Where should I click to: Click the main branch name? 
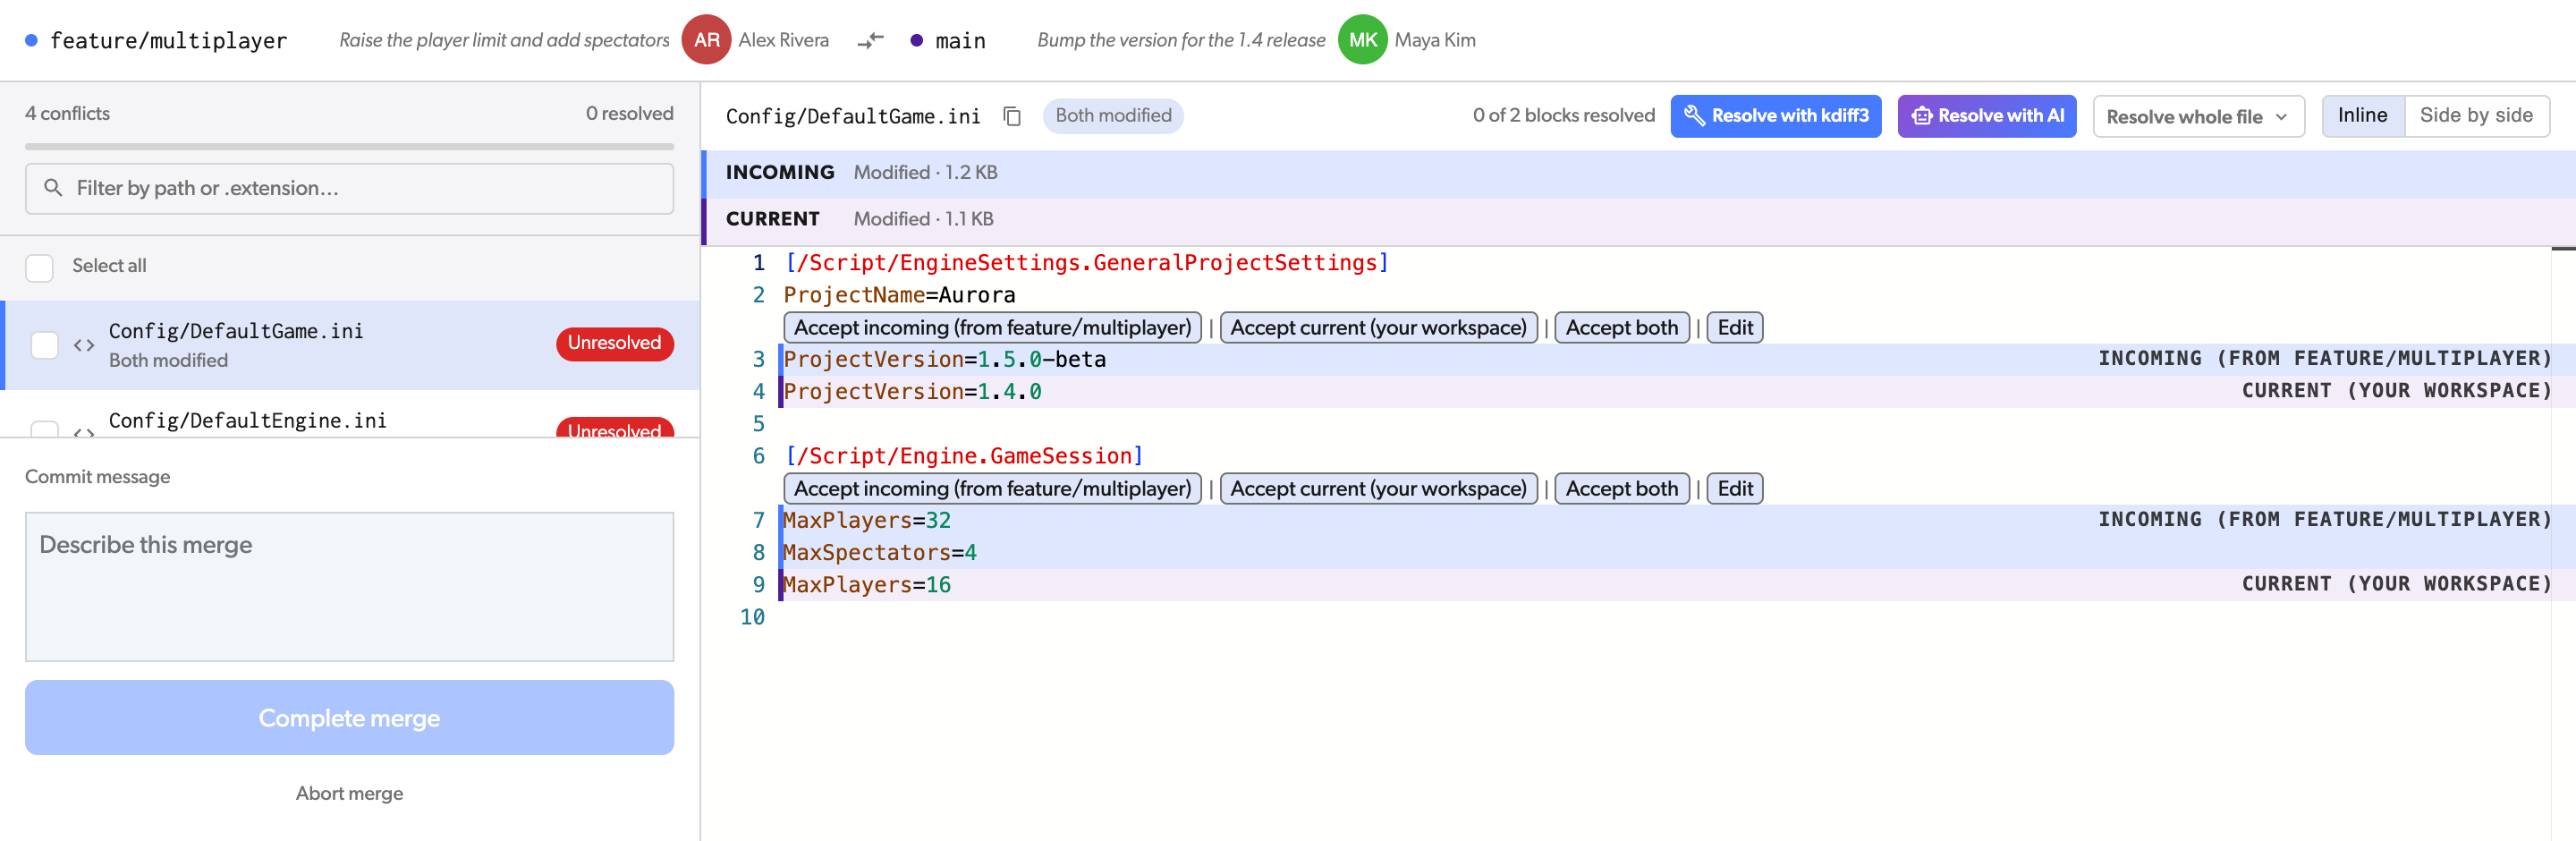pos(960,41)
